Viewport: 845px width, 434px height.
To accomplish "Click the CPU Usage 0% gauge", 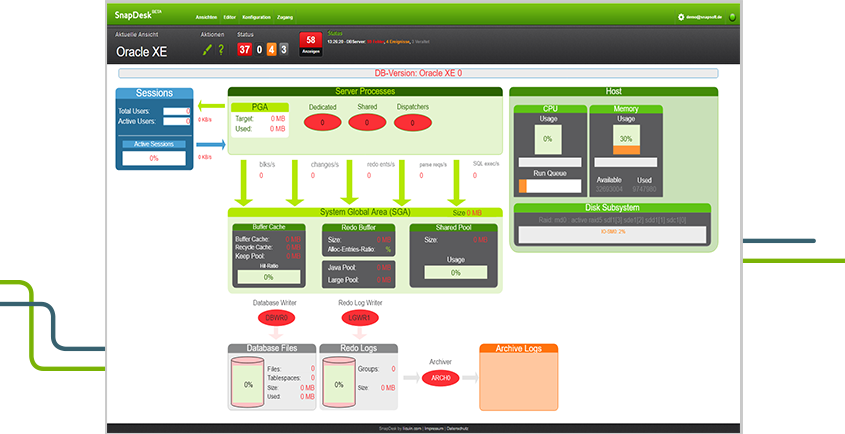I will [x=548, y=139].
